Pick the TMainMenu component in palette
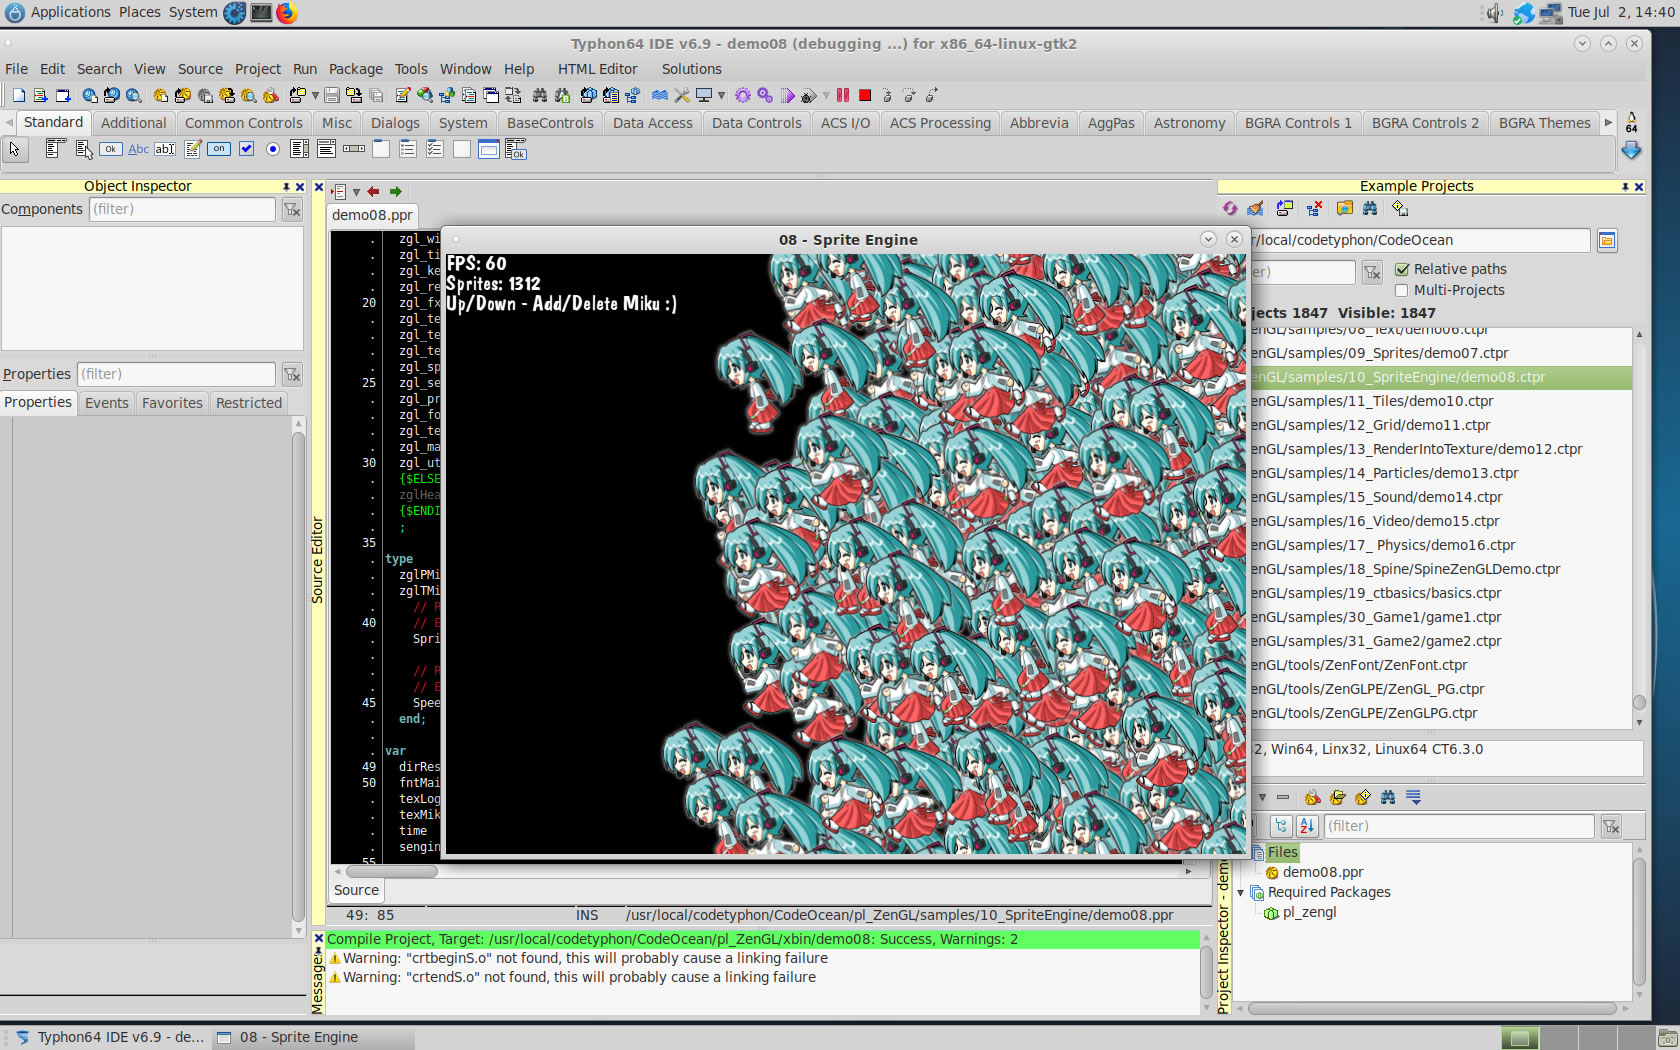This screenshot has width=1680, height=1050. pyautogui.click(x=56, y=149)
